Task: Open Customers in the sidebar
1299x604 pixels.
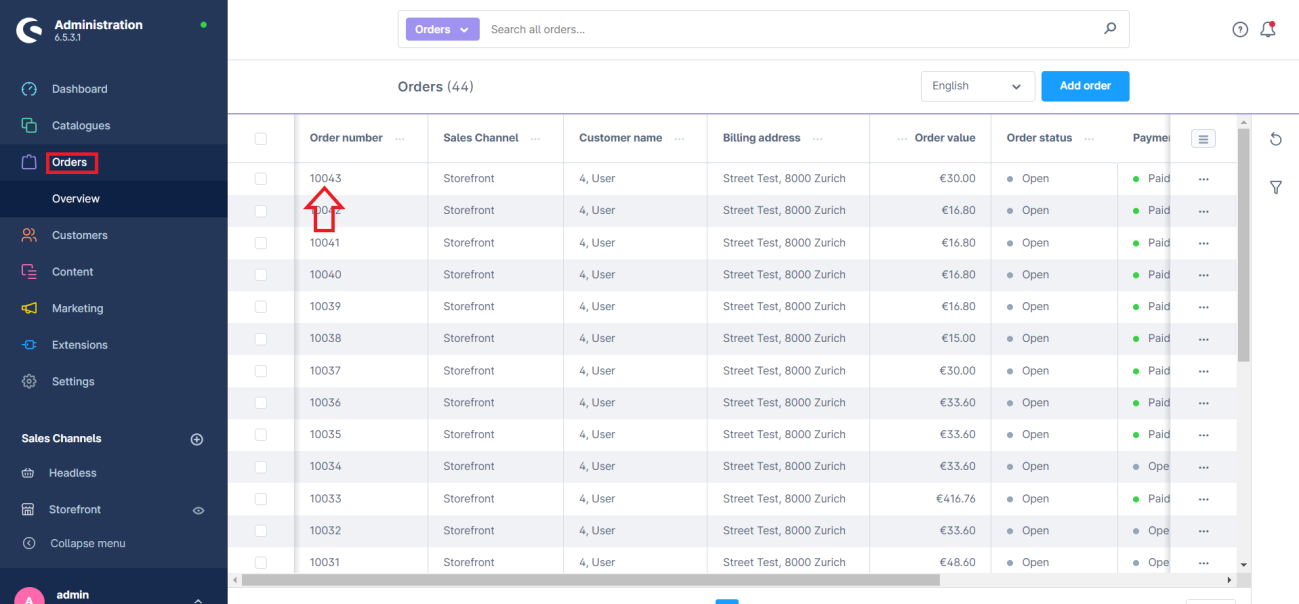Action: [x=79, y=235]
